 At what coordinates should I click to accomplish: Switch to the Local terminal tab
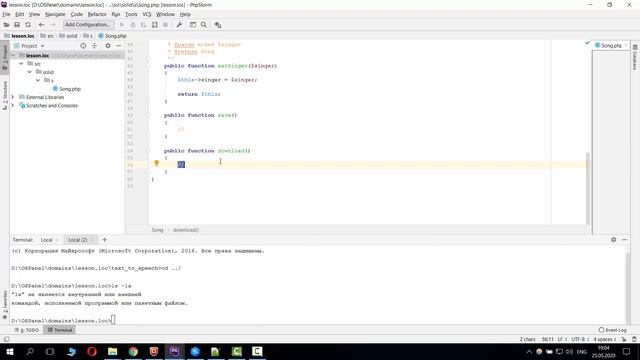click(x=47, y=240)
